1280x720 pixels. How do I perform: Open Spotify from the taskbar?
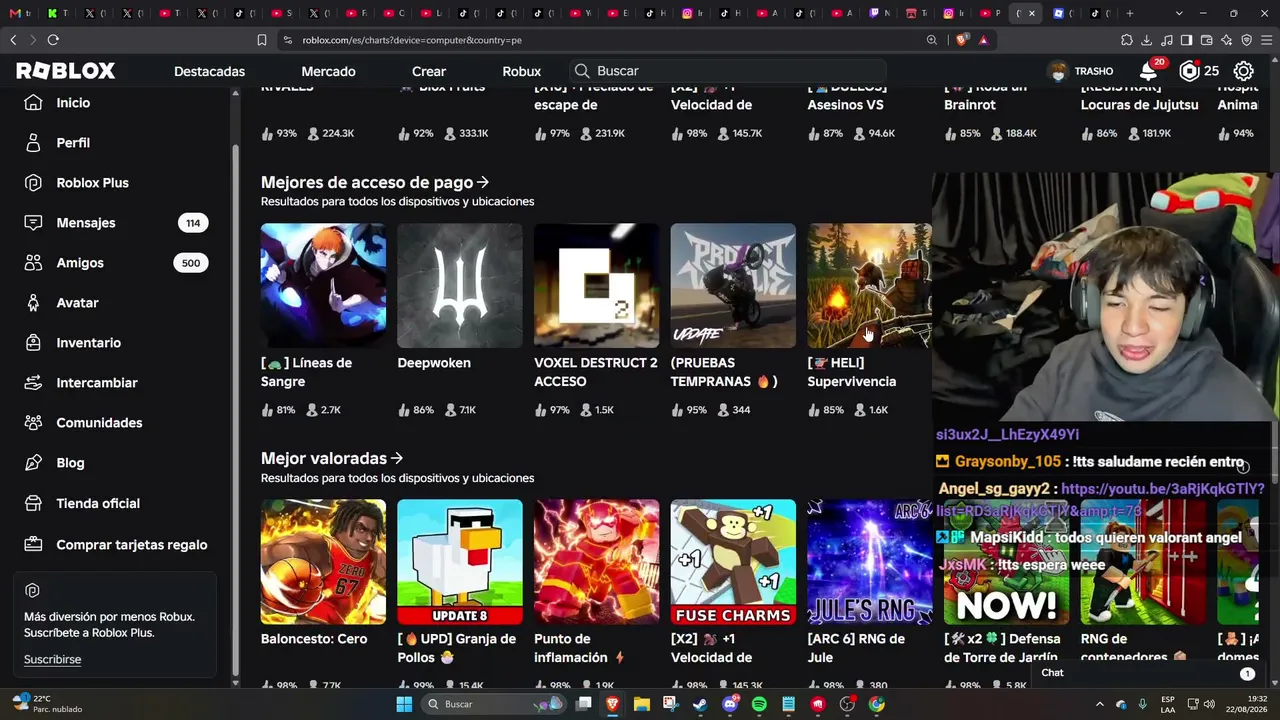click(759, 704)
